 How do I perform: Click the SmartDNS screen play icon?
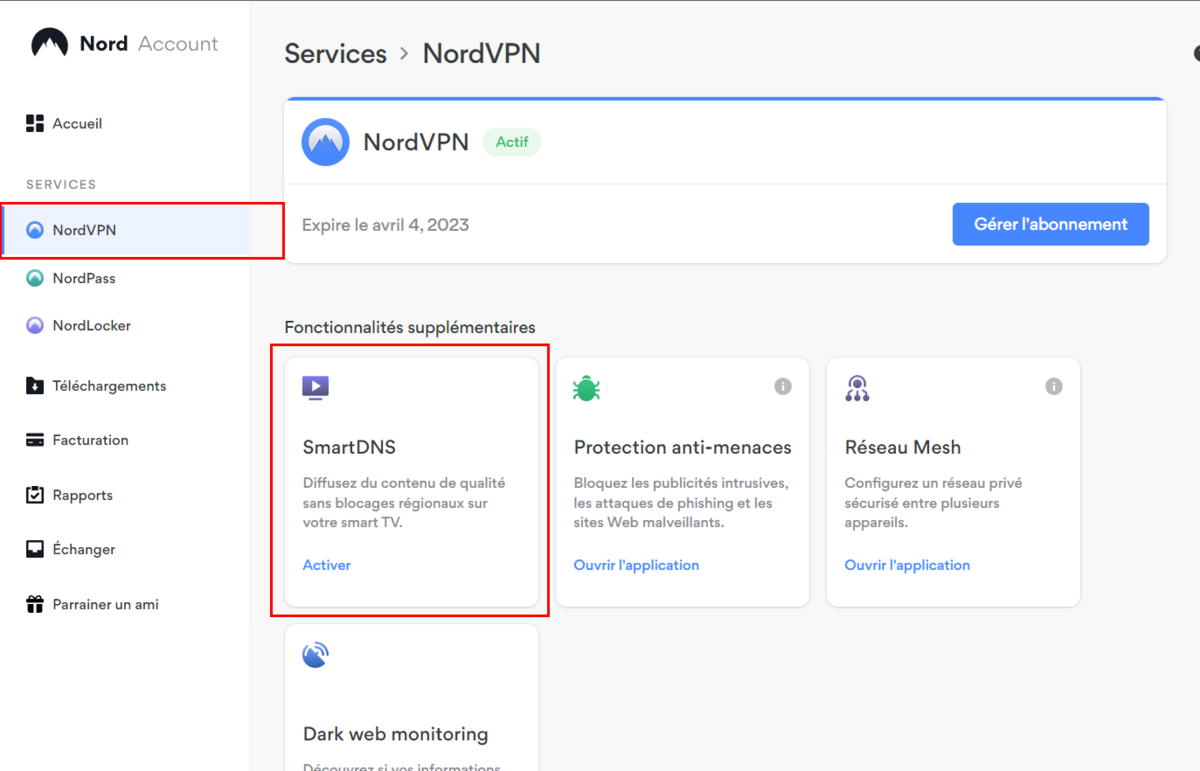[316, 388]
